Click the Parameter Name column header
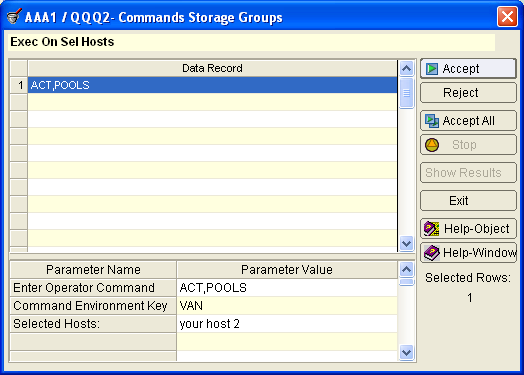 (93, 270)
